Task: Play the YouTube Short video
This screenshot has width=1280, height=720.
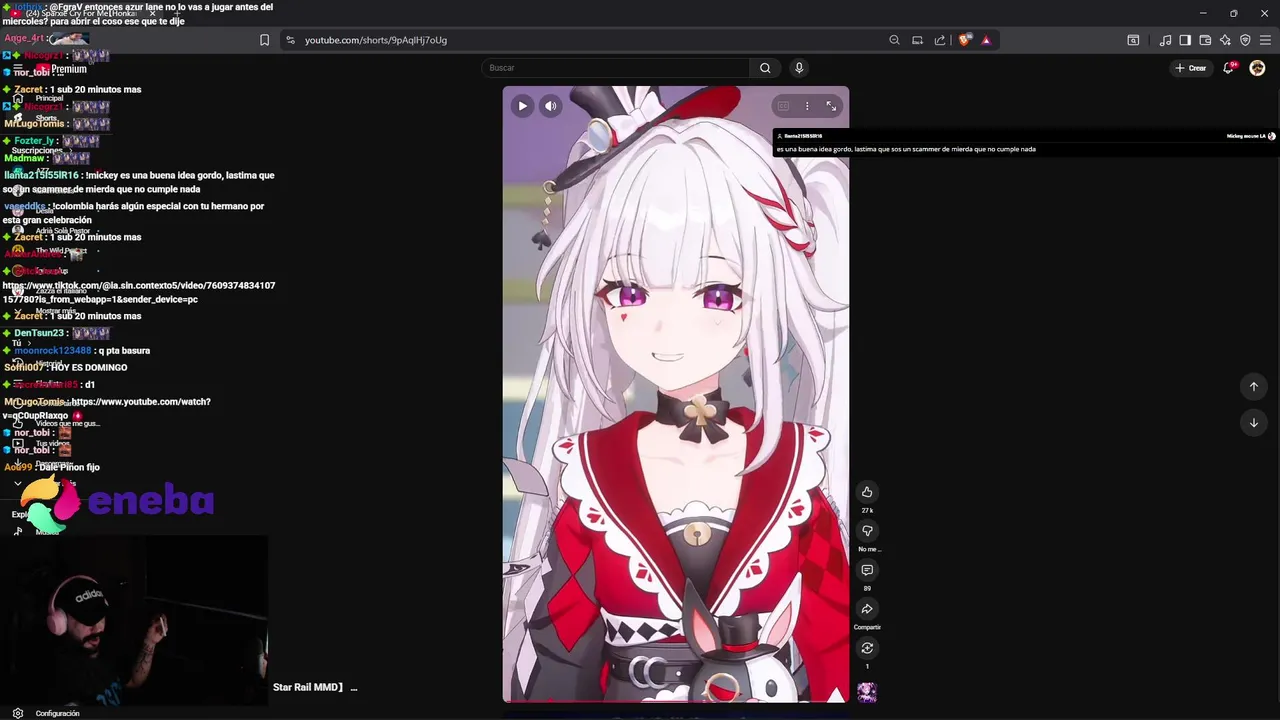Action: point(522,106)
